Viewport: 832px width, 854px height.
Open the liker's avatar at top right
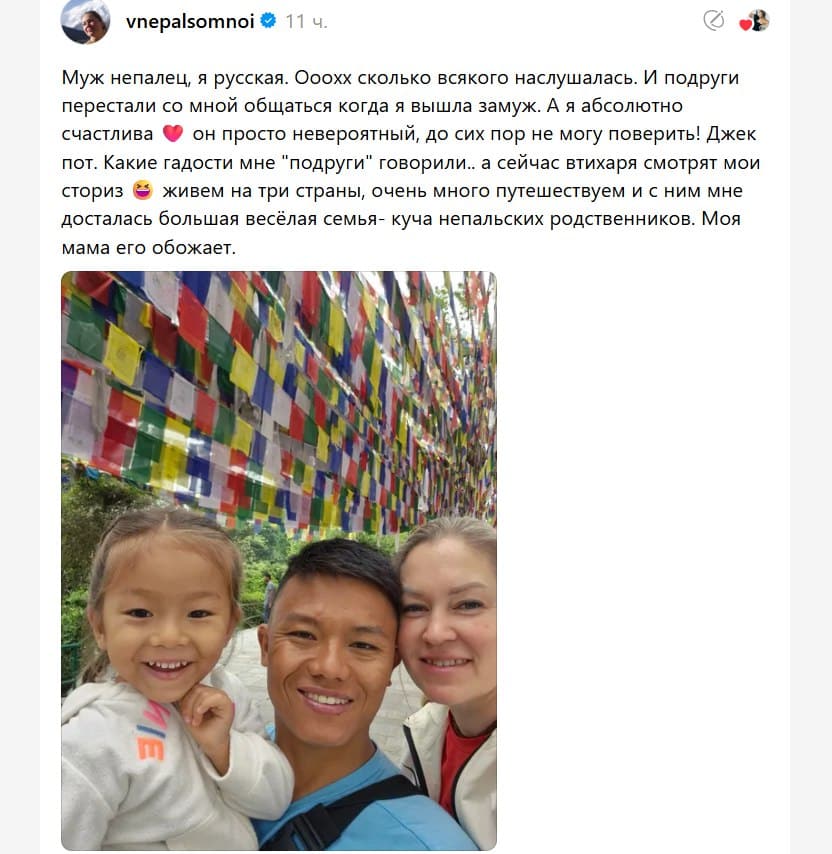(x=758, y=20)
